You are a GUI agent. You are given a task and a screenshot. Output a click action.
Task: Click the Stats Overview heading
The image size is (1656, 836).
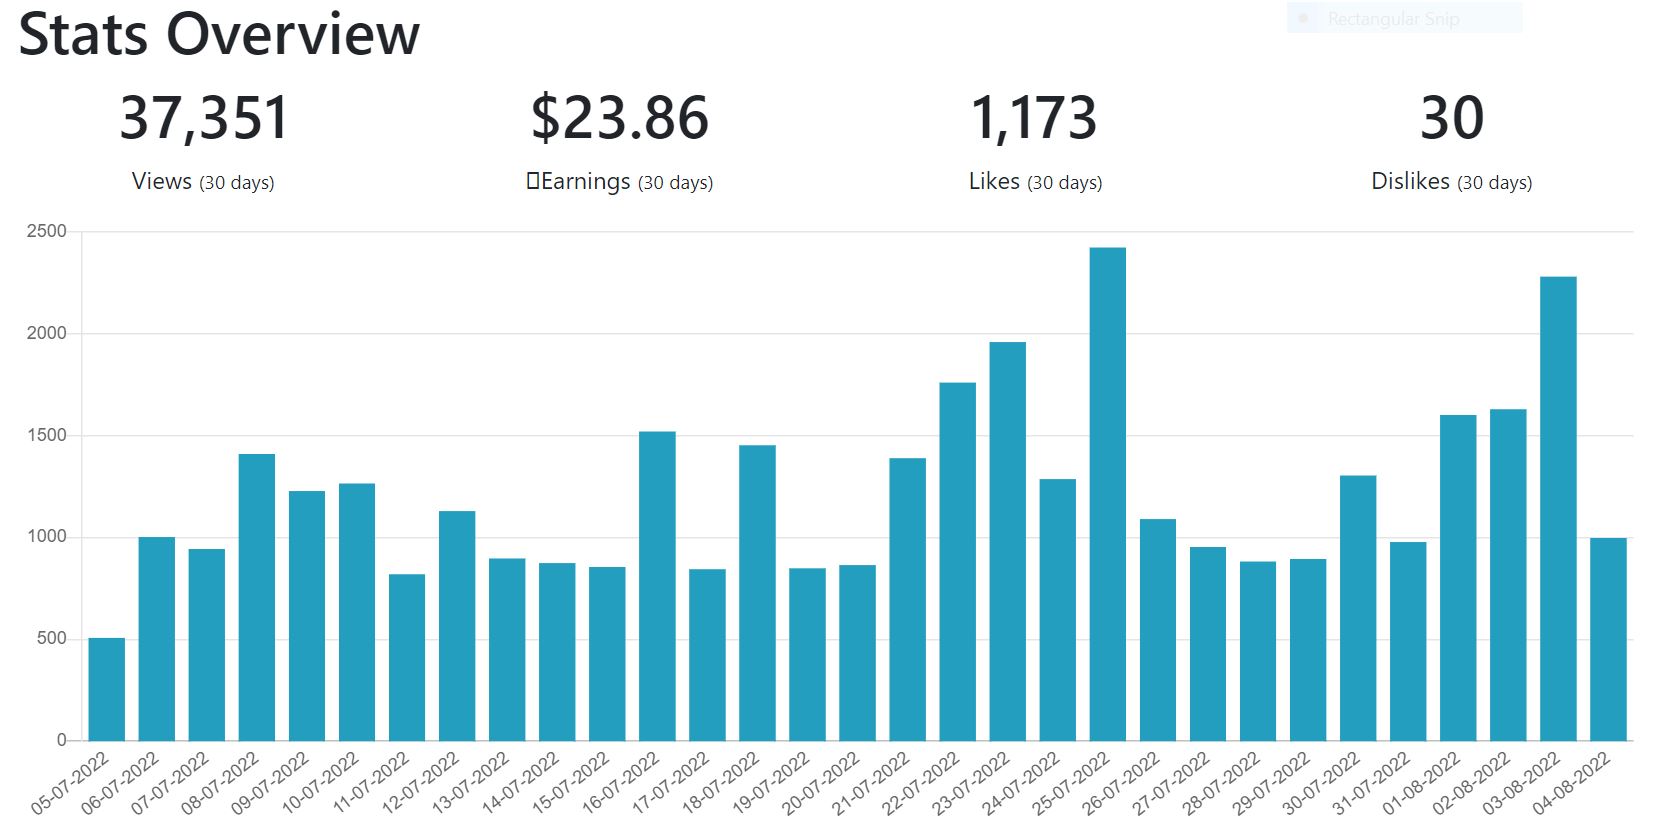point(219,34)
